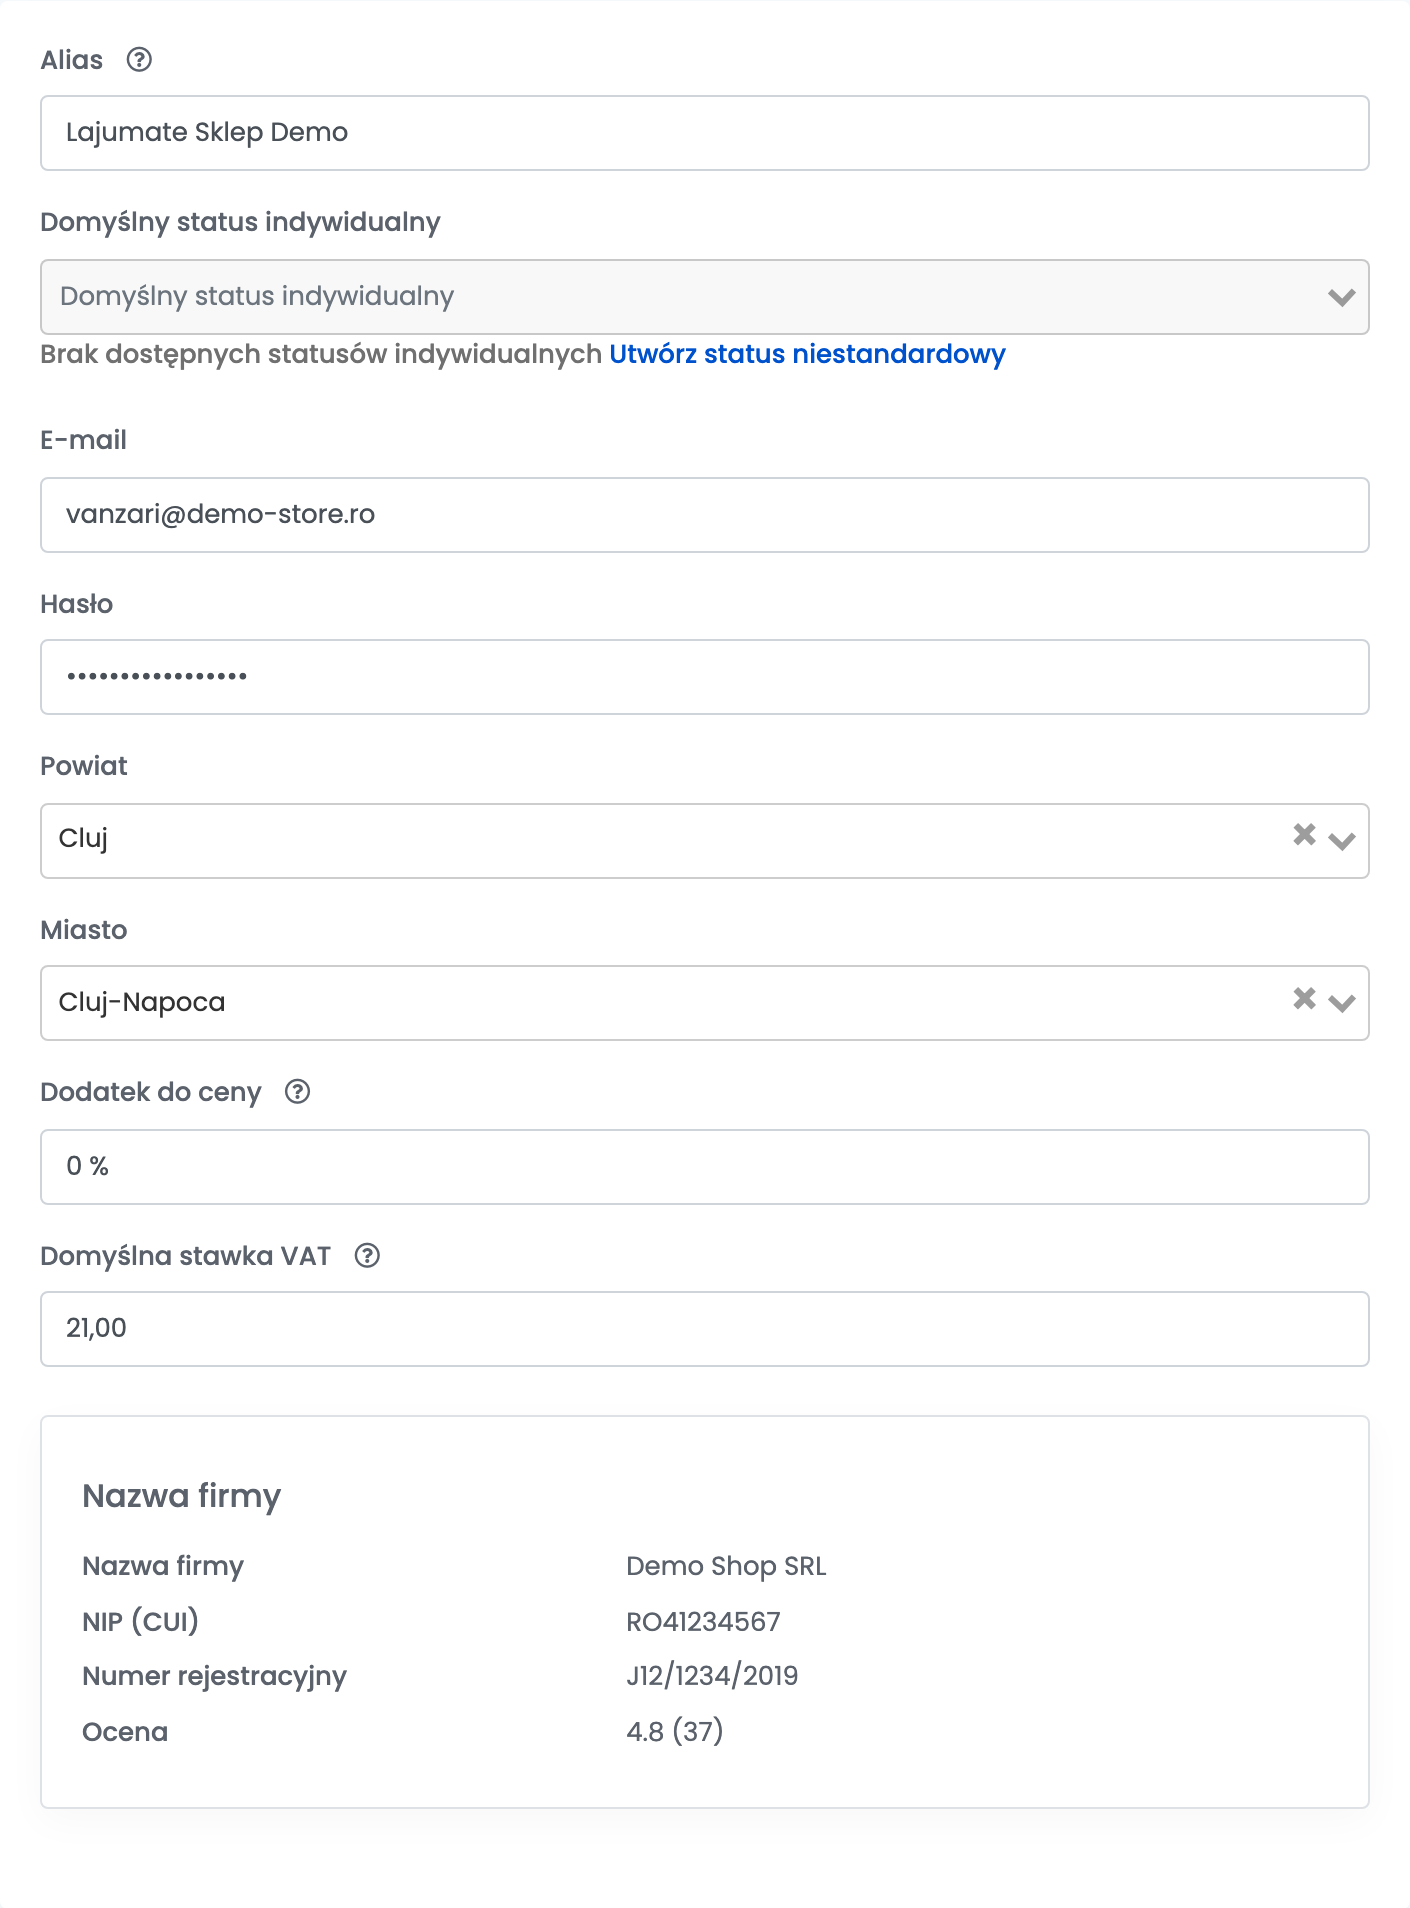Expand the Powiat dropdown chevron
The height and width of the screenshot is (1908, 1410).
[x=1342, y=841]
